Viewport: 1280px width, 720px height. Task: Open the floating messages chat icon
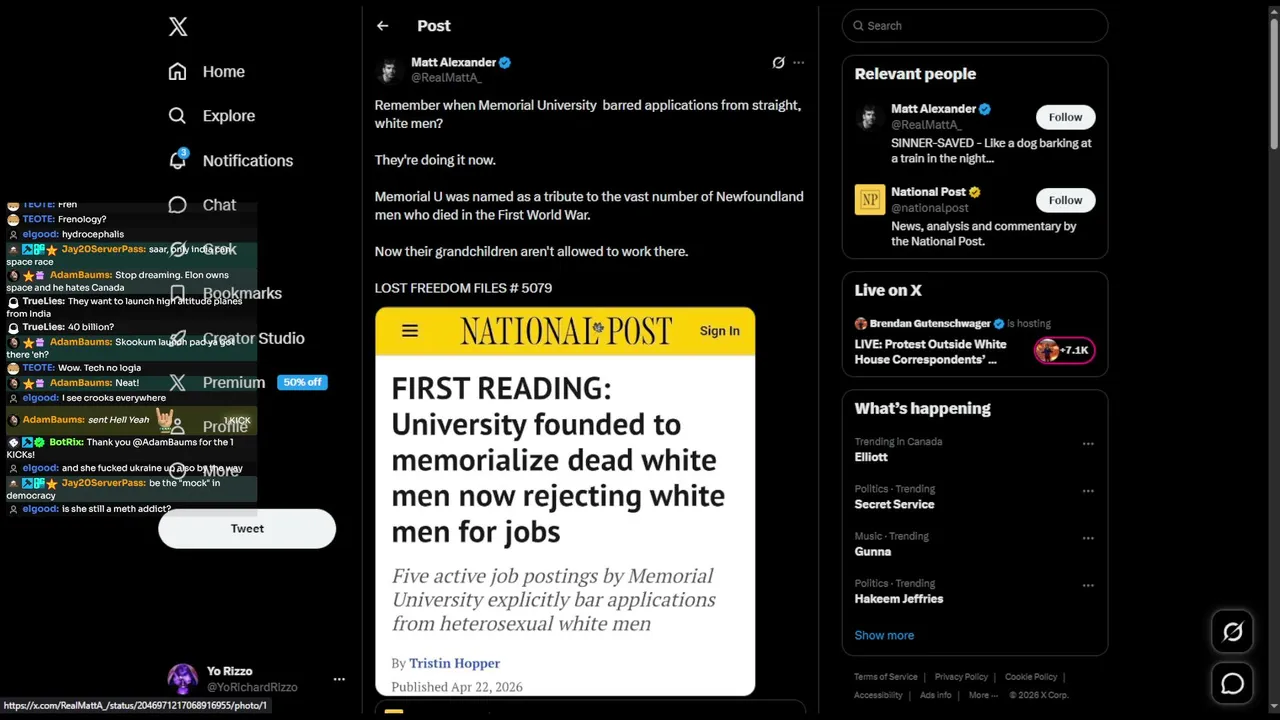[x=1232, y=683]
